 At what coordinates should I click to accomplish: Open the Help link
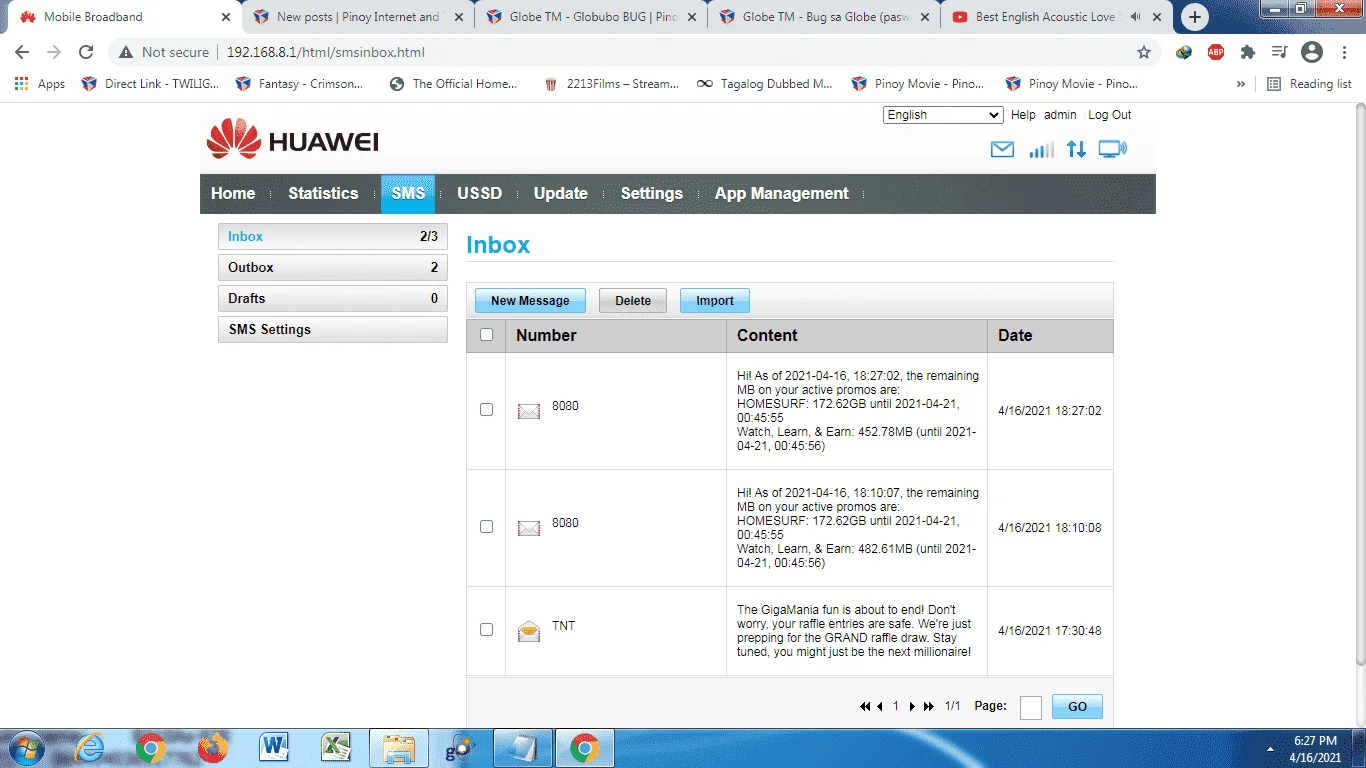point(1023,115)
